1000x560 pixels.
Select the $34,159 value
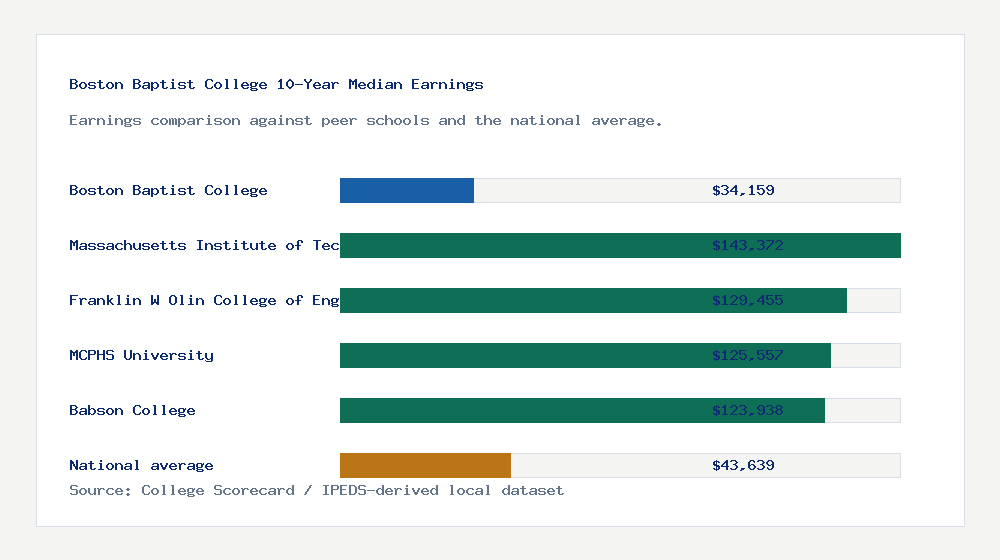(743, 190)
